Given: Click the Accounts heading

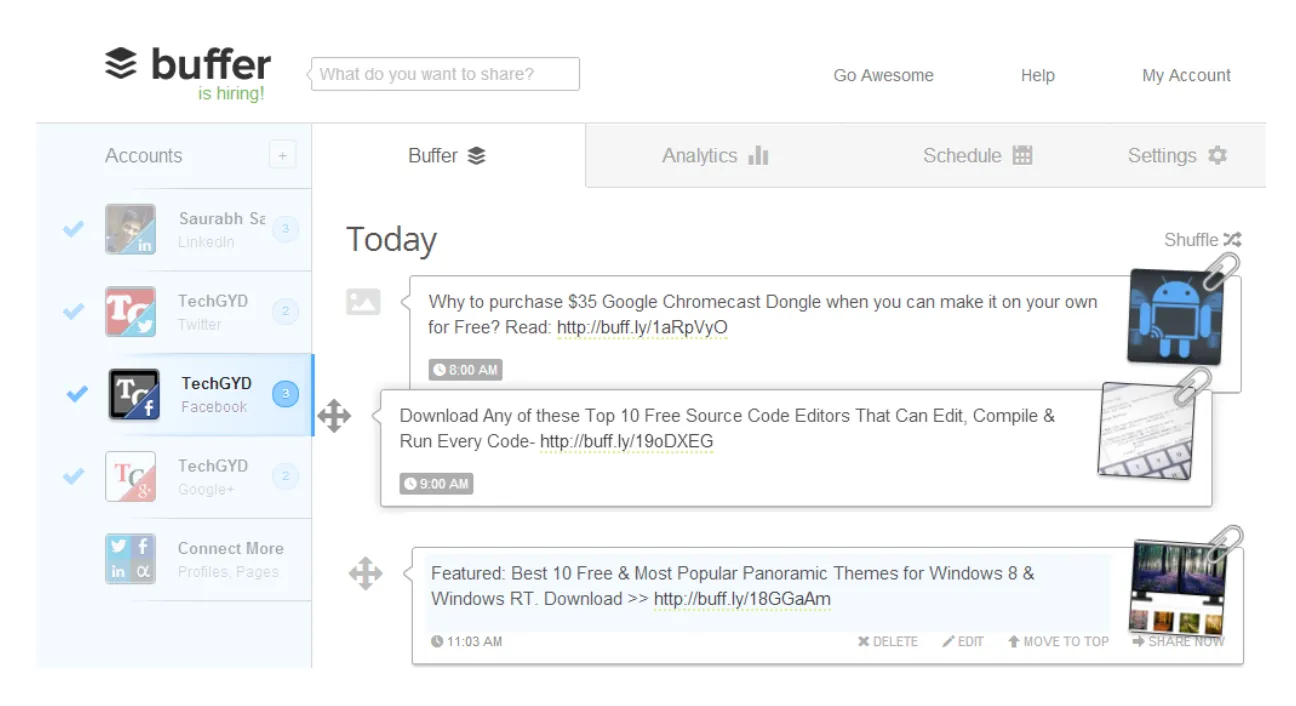Looking at the screenshot, I should pos(144,156).
